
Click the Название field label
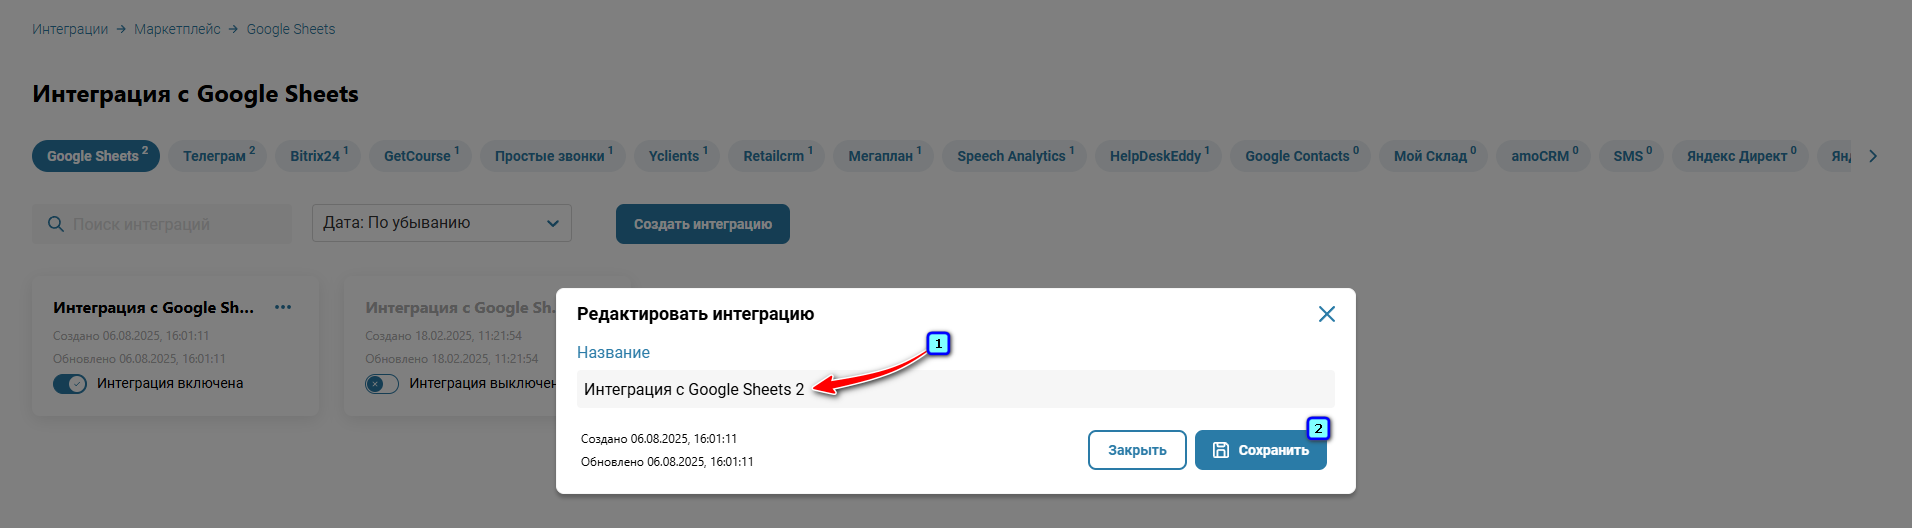613,352
